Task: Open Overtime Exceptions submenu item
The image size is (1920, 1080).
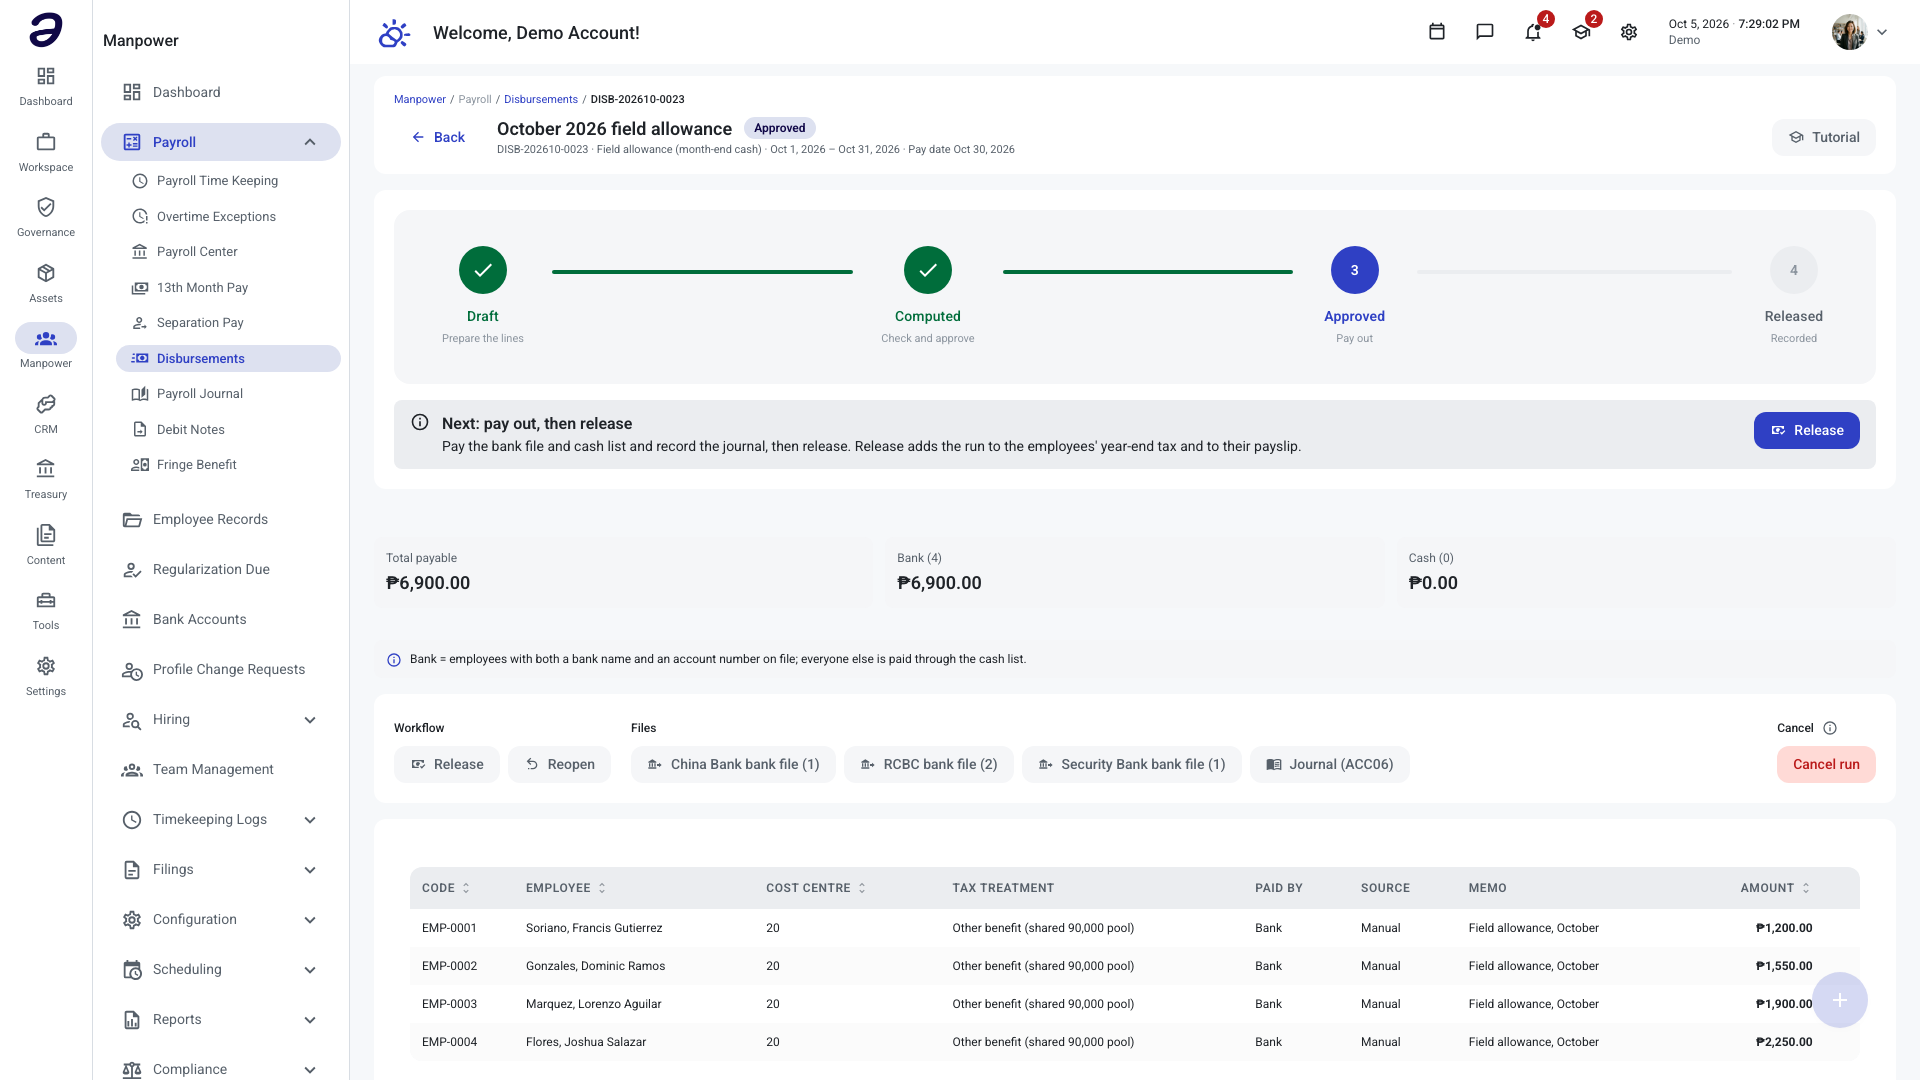Action: (228, 216)
